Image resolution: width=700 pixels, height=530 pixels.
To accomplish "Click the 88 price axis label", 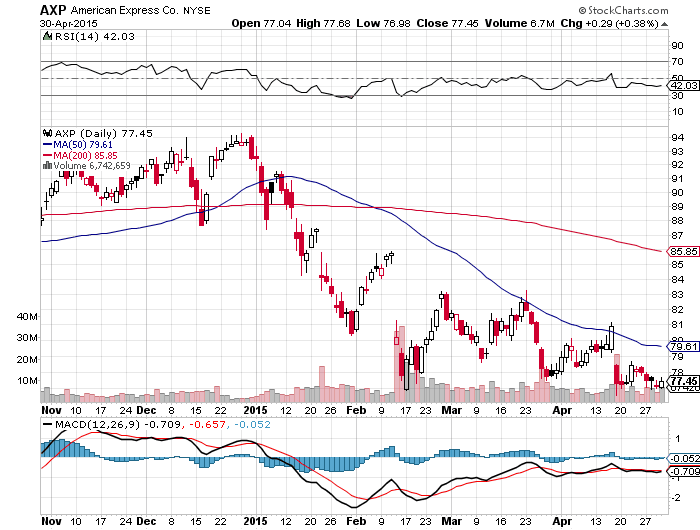I will tap(677, 221).
